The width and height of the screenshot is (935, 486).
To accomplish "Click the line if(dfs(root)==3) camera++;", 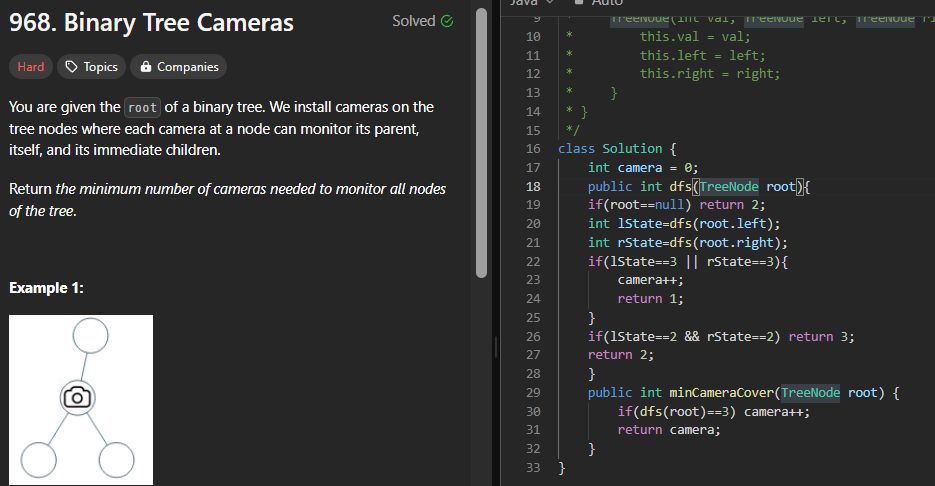I will click(x=714, y=412).
